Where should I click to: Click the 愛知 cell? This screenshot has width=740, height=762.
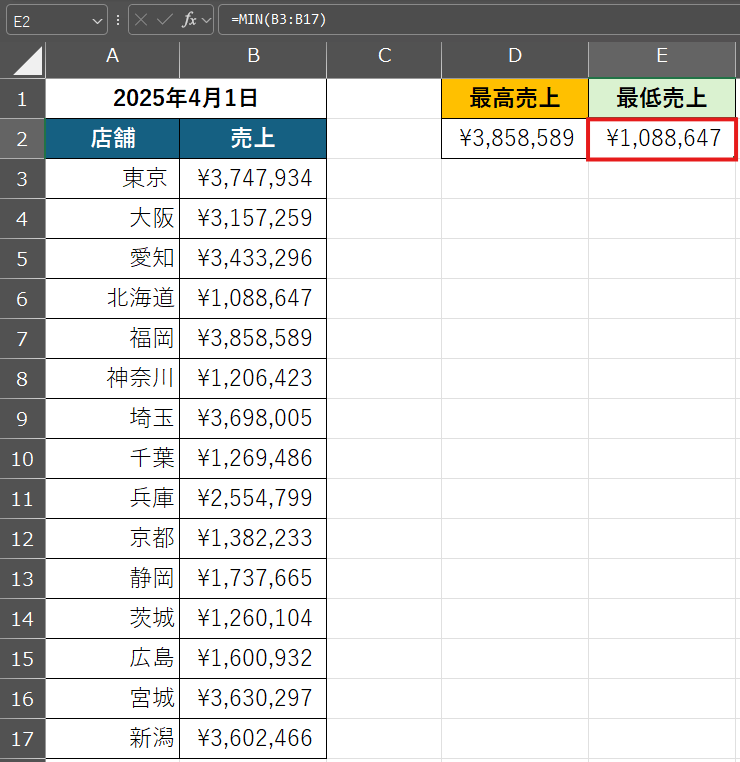pyautogui.click(x=113, y=259)
